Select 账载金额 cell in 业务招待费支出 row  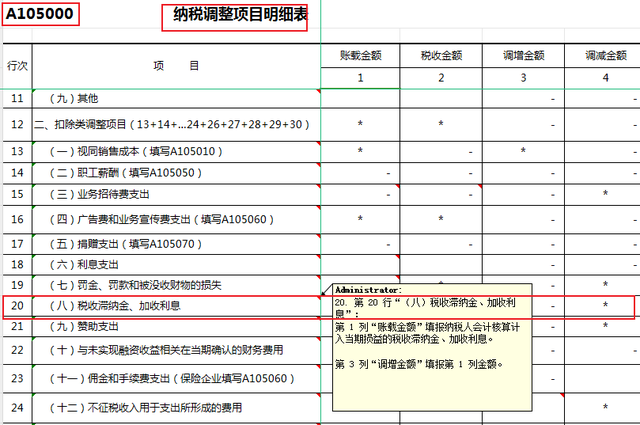click(x=360, y=194)
